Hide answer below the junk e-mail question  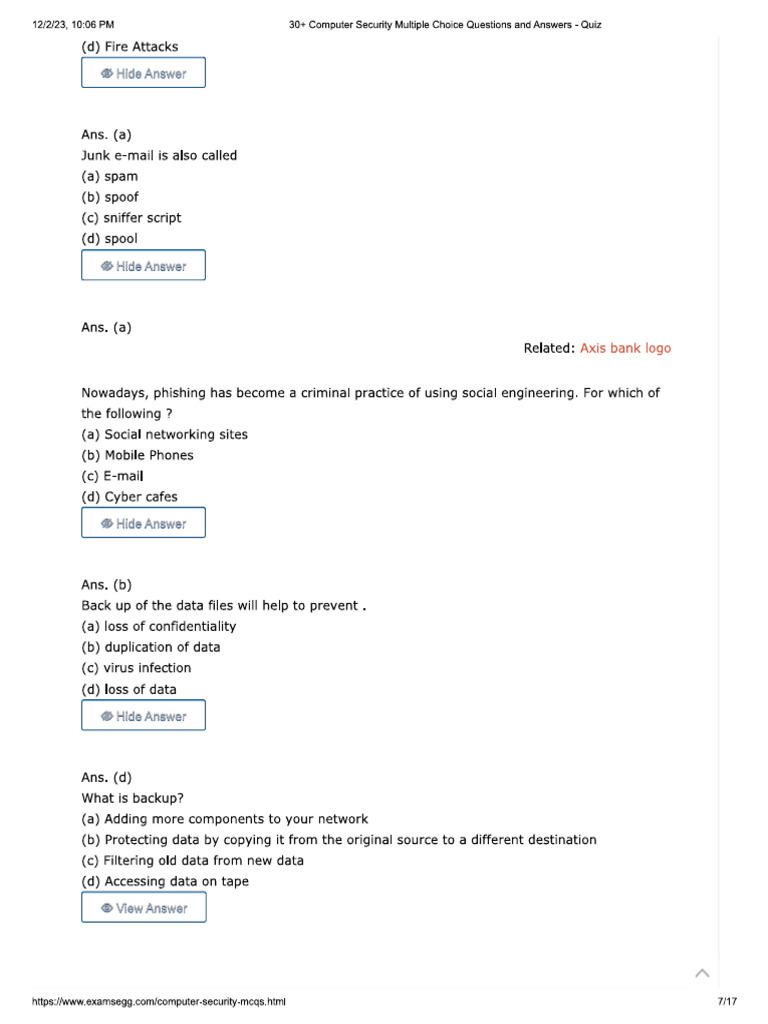(143, 266)
